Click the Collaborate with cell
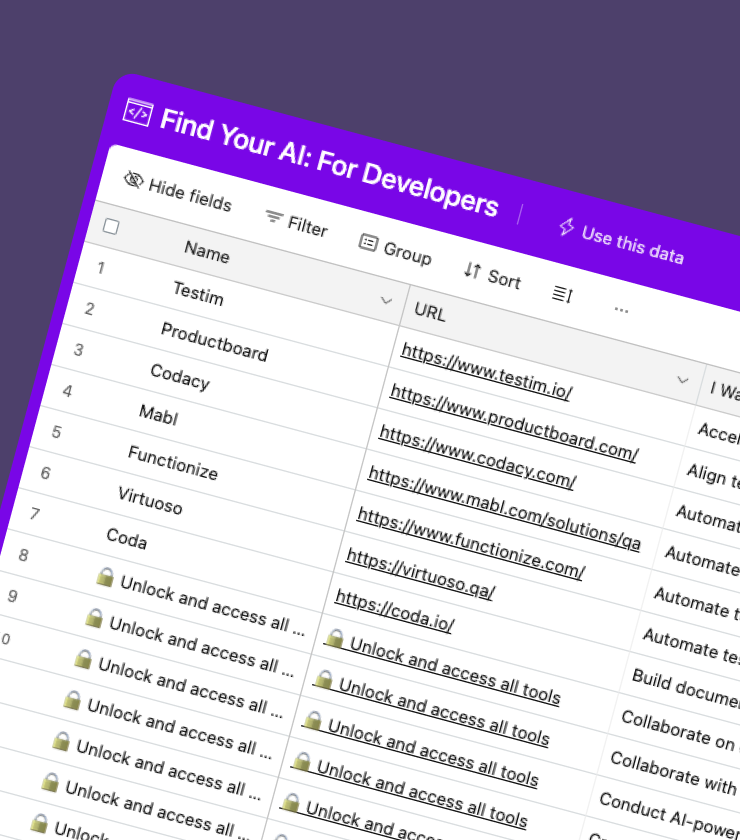 (x=674, y=774)
